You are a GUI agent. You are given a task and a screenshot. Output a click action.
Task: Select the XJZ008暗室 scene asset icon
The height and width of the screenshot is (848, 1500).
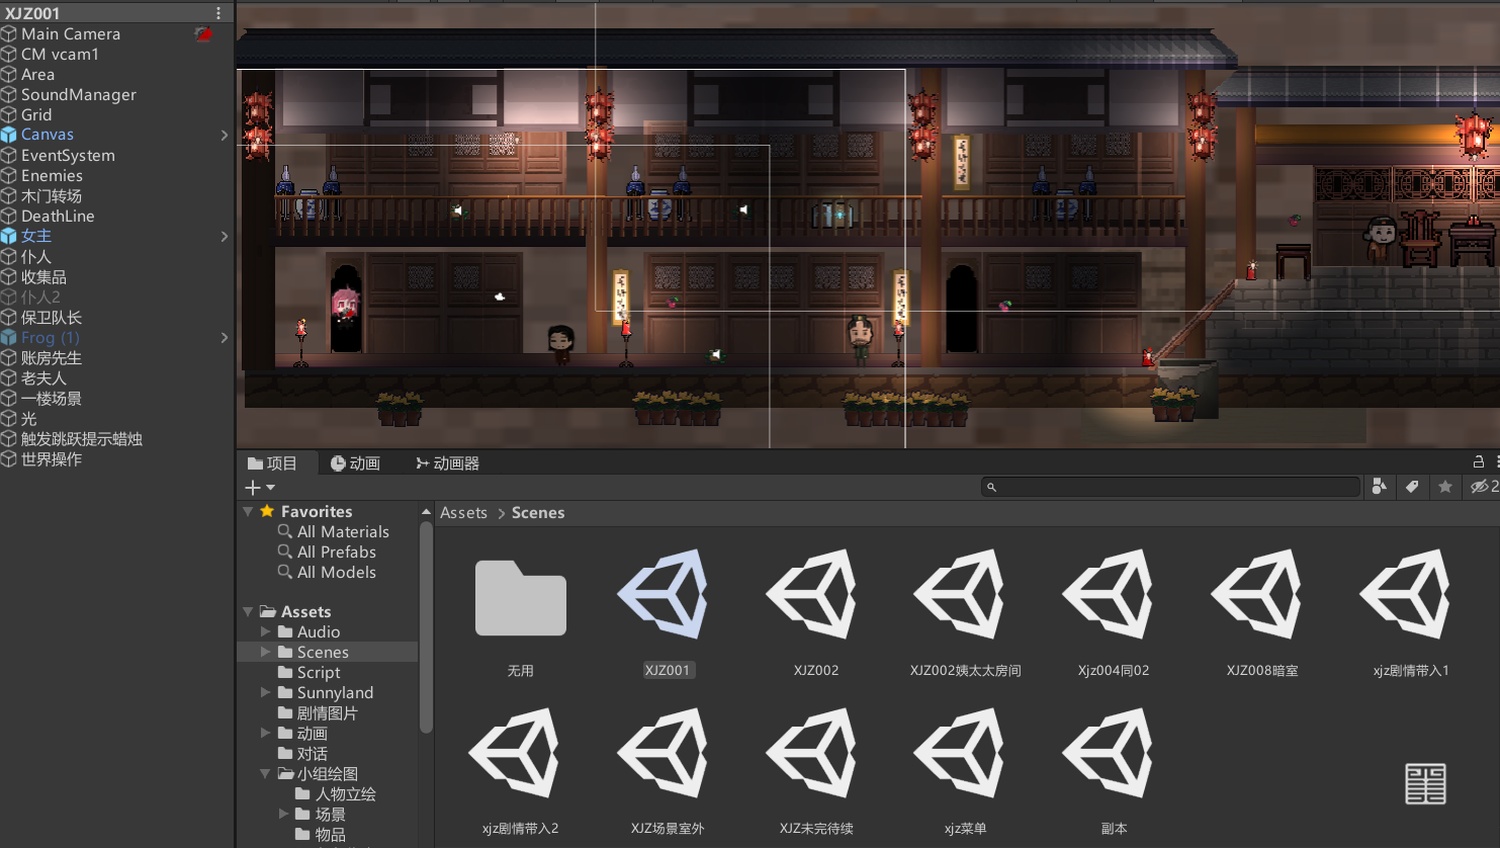tap(1261, 595)
